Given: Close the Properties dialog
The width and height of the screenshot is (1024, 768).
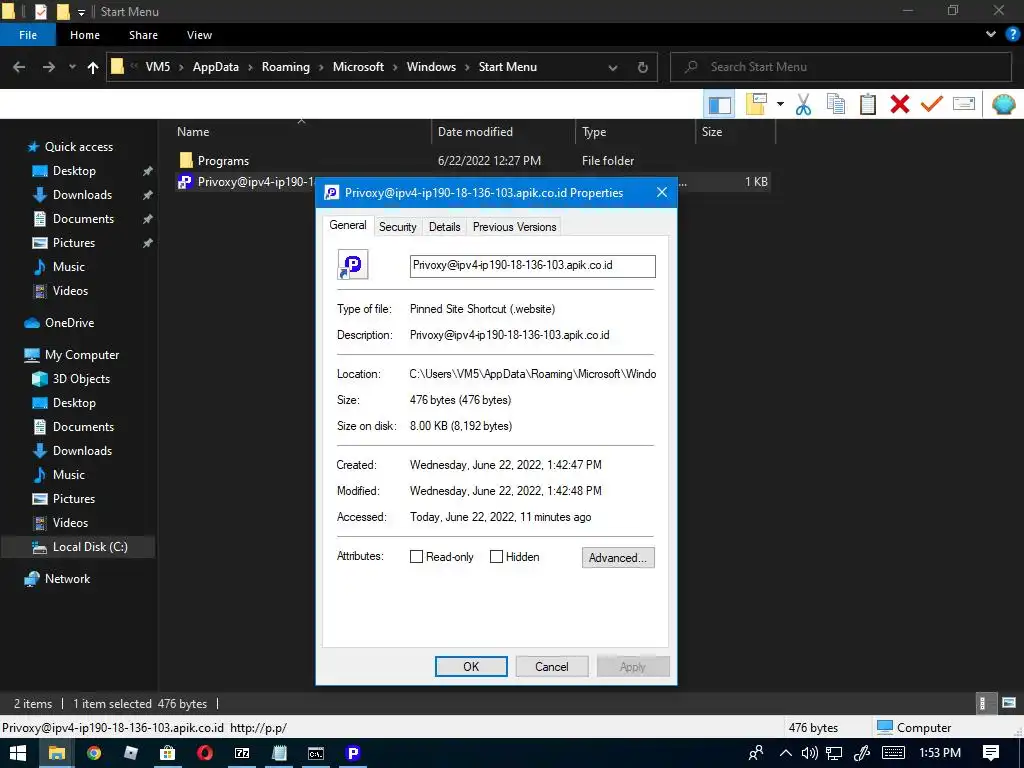Looking at the screenshot, I should click(662, 192).
